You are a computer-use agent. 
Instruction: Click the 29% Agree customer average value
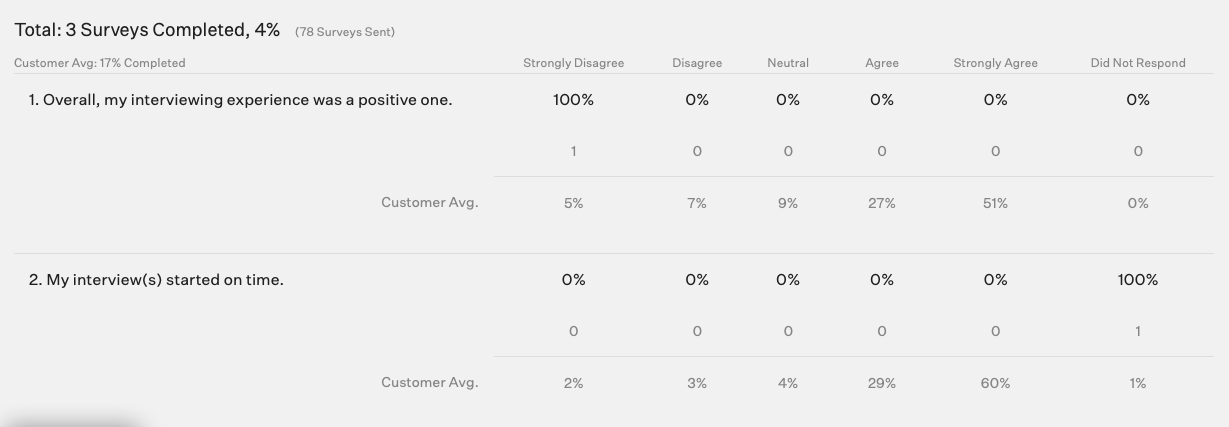pos(882,383)
